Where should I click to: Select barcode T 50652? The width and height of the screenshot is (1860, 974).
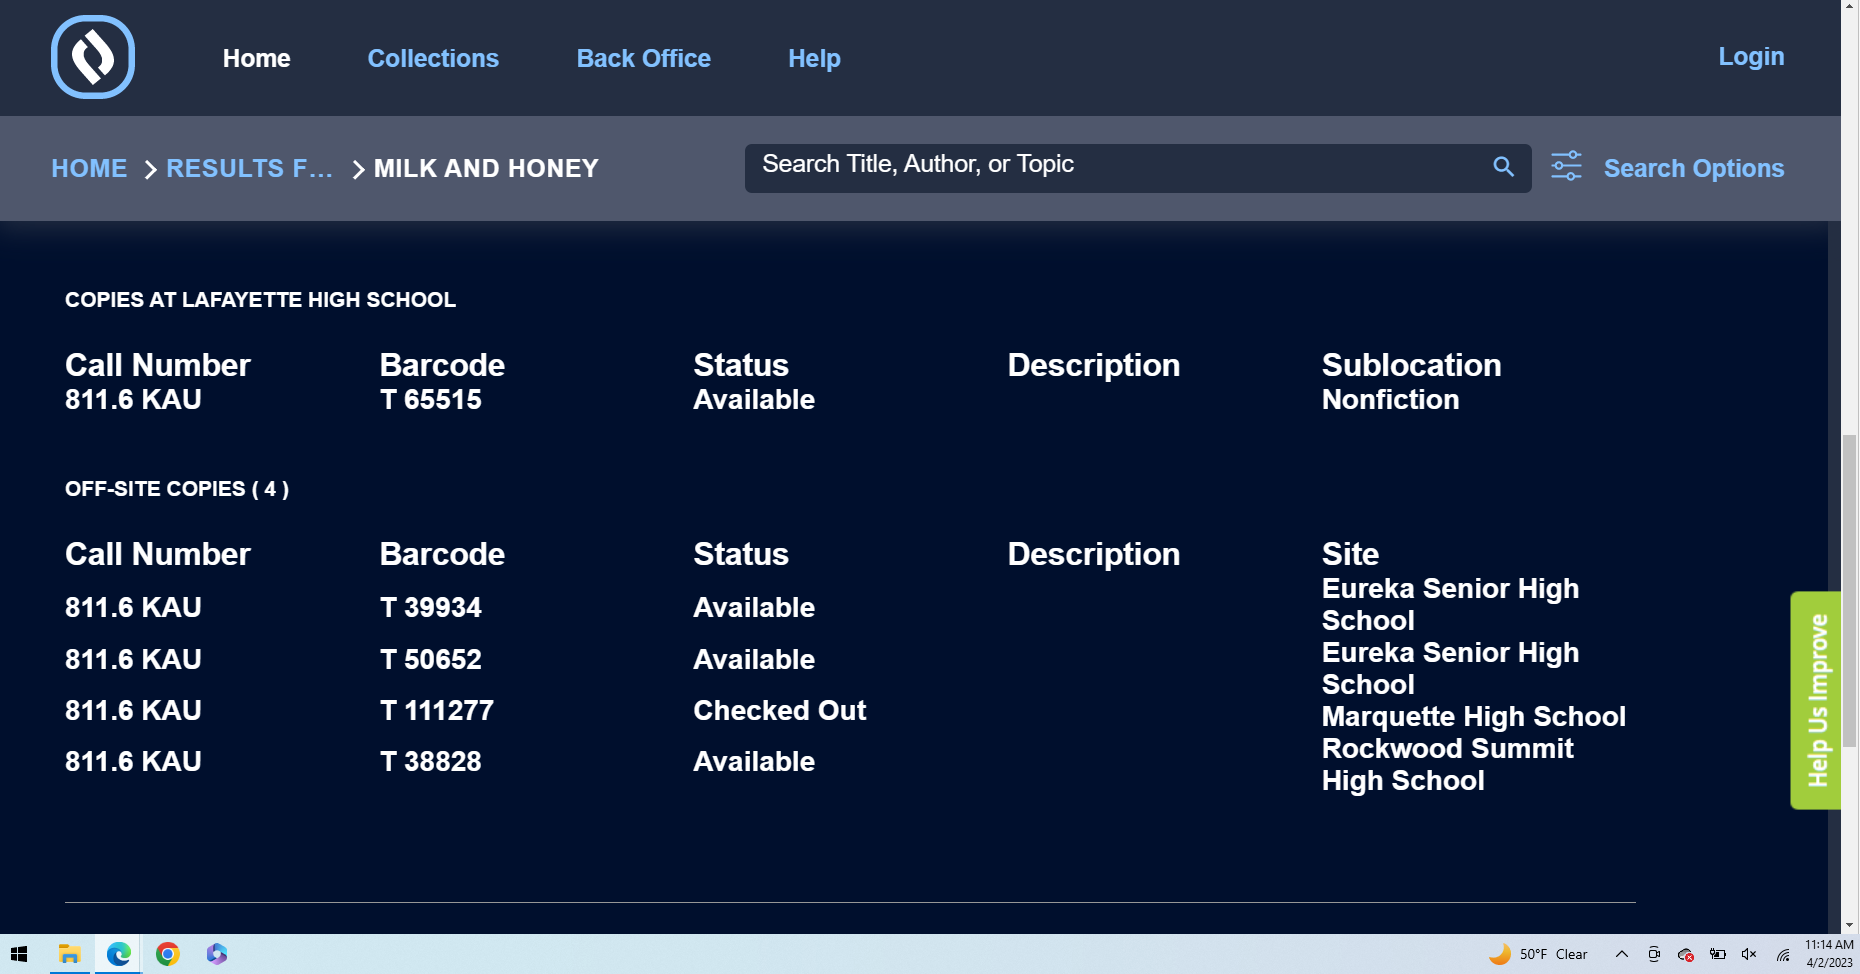point(430,659)
